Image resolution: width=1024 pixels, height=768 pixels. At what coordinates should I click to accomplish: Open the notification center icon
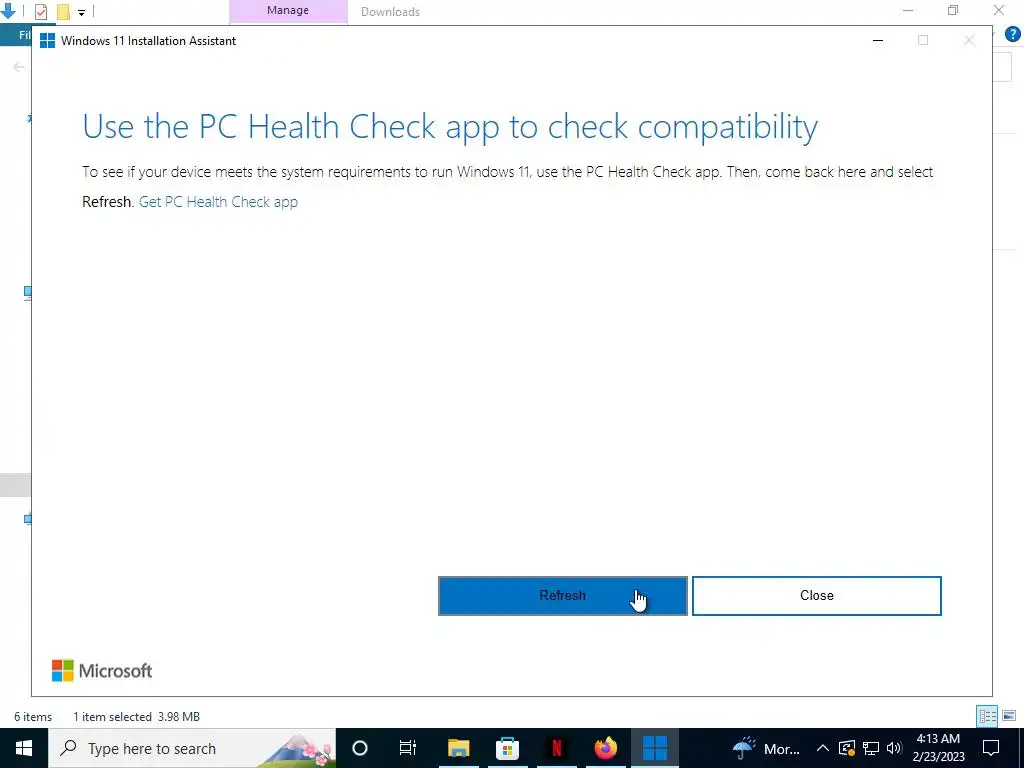[991, 748]
